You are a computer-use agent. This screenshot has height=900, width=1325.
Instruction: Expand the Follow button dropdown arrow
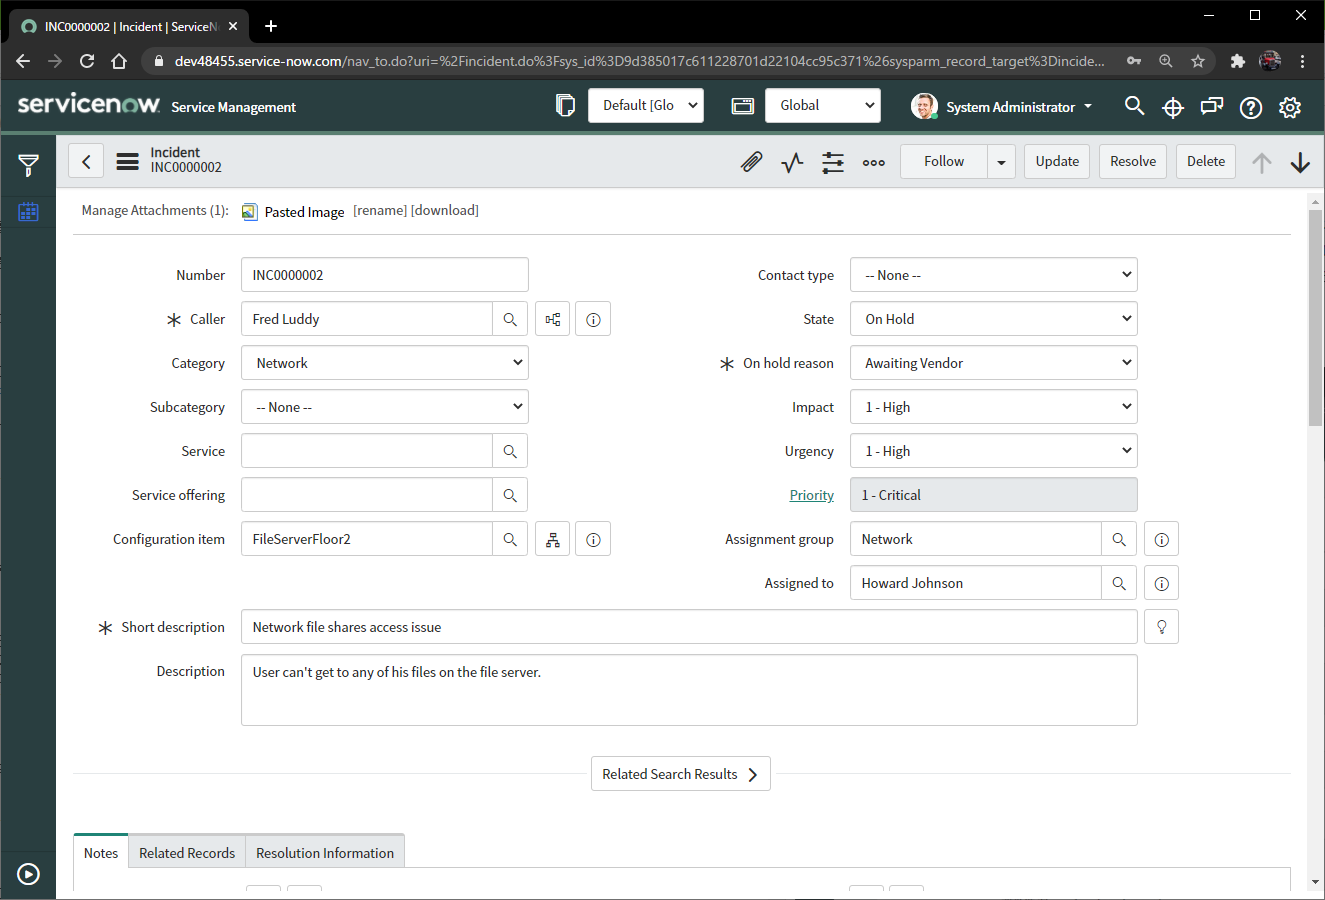[1001, 160]
